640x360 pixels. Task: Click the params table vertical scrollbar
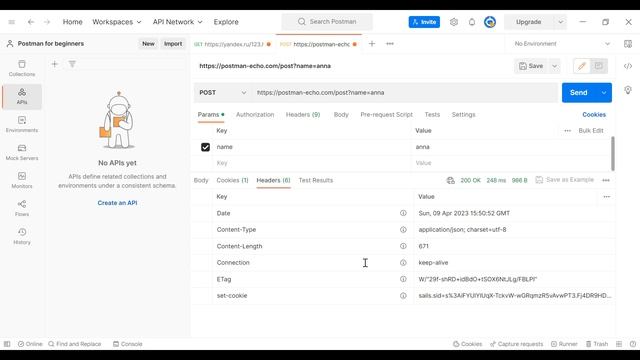[x=613, y=154]
